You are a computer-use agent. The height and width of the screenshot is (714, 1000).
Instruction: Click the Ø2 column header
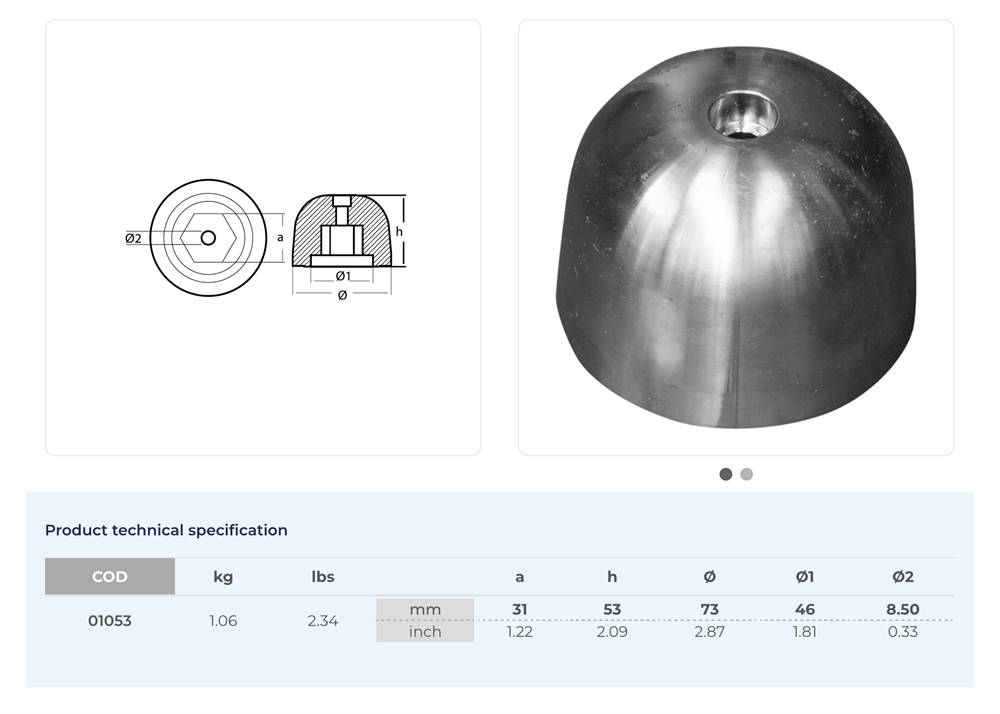tap(902, 577)
